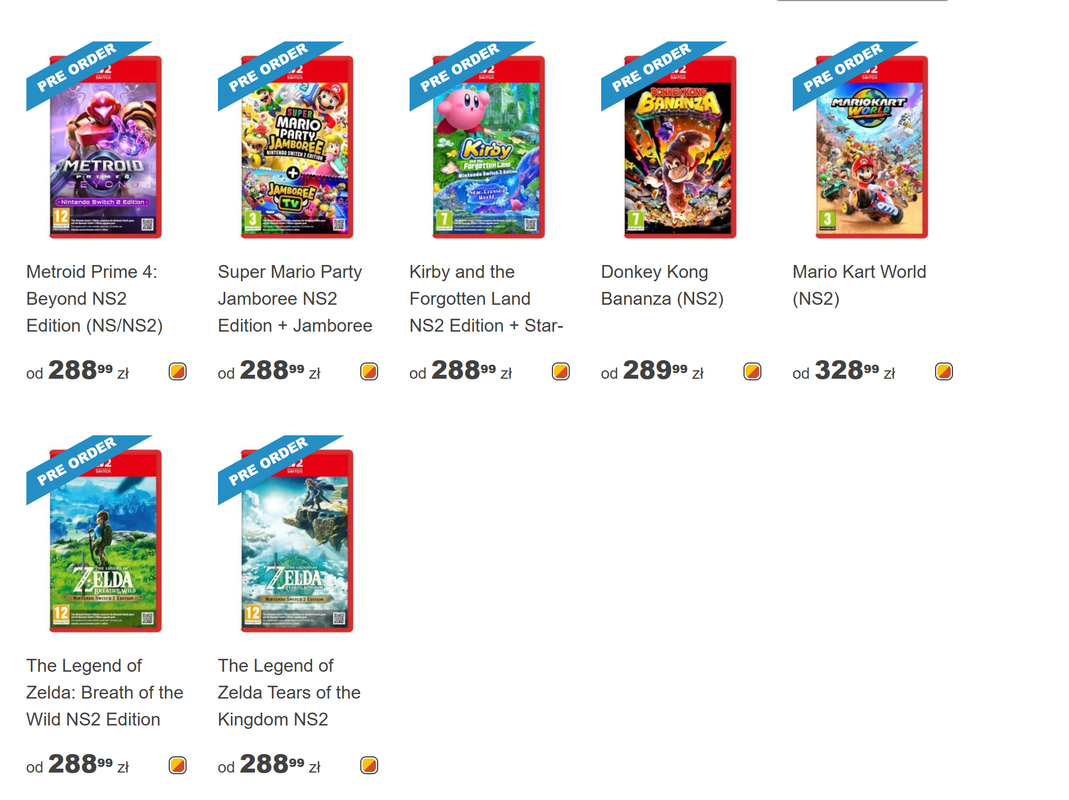Click the orange badge icon beside Donkey Kong Bananza price

tap(753, 372)
